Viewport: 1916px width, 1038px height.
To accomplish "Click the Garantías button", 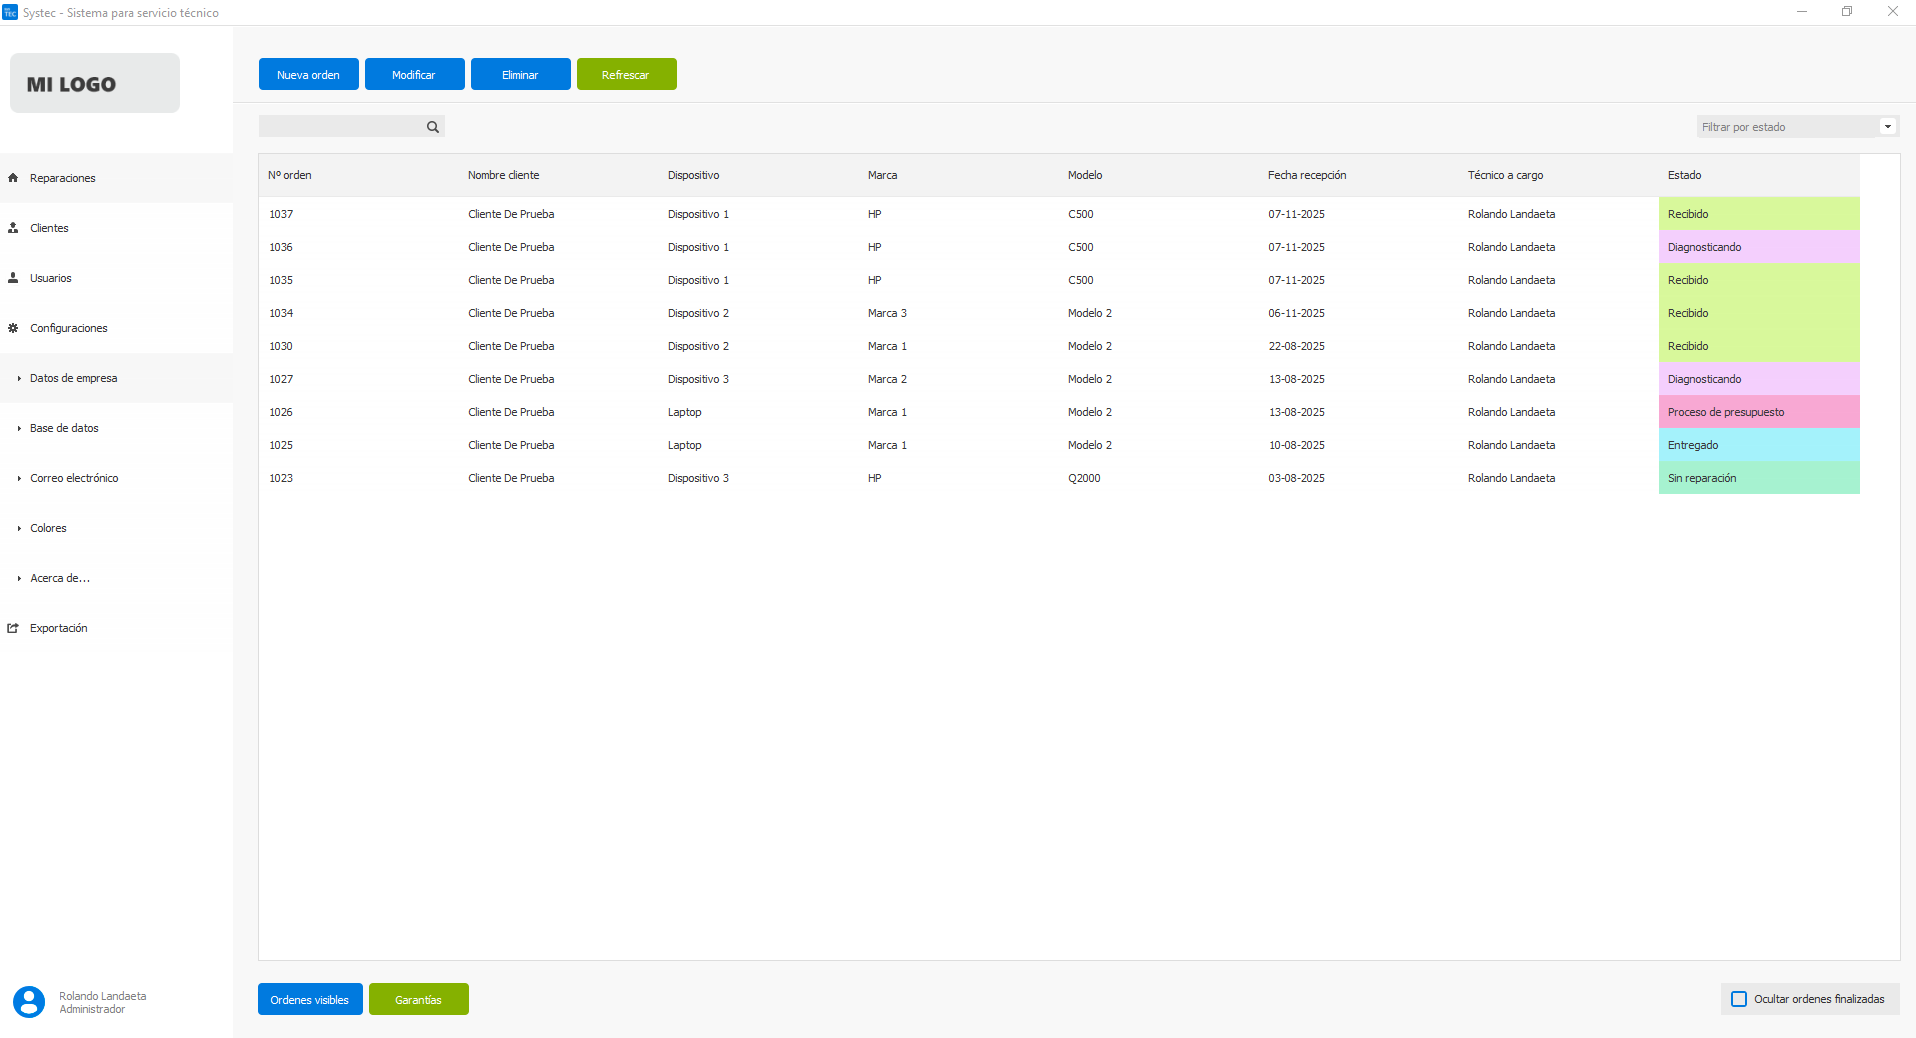I will pyautogui.click(x=418, y=1000).
